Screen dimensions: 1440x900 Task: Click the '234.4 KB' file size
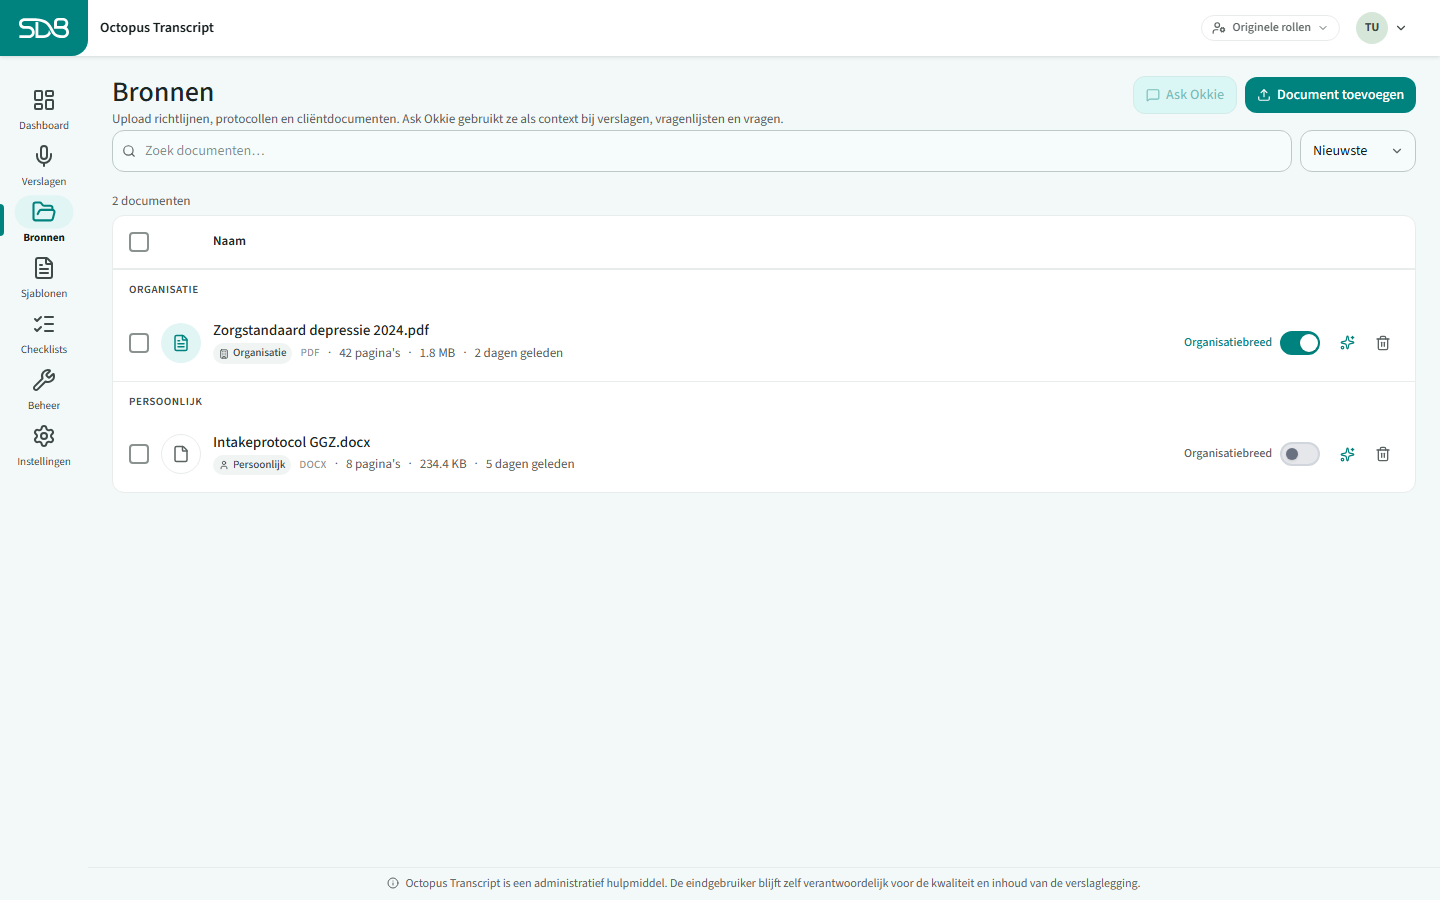click(x=443, y=464)
